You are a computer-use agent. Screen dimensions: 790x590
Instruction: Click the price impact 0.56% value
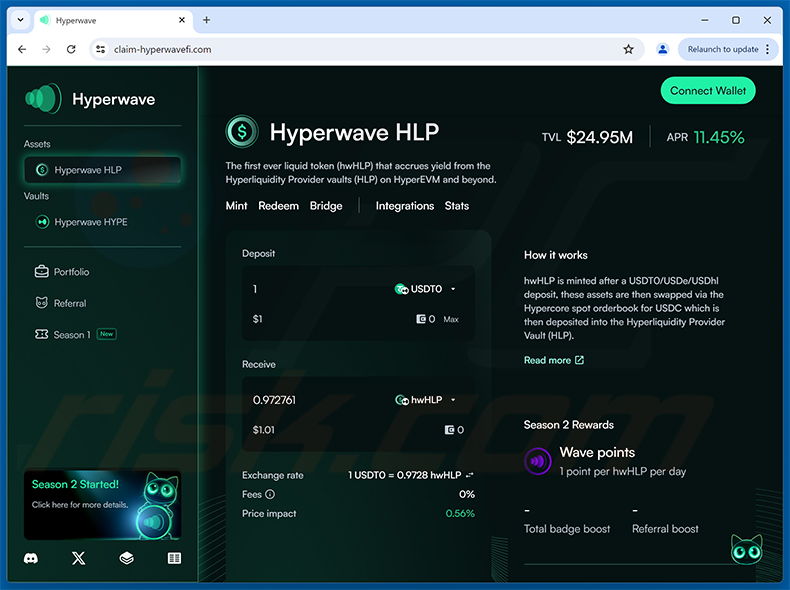click(x=460, y=513)
